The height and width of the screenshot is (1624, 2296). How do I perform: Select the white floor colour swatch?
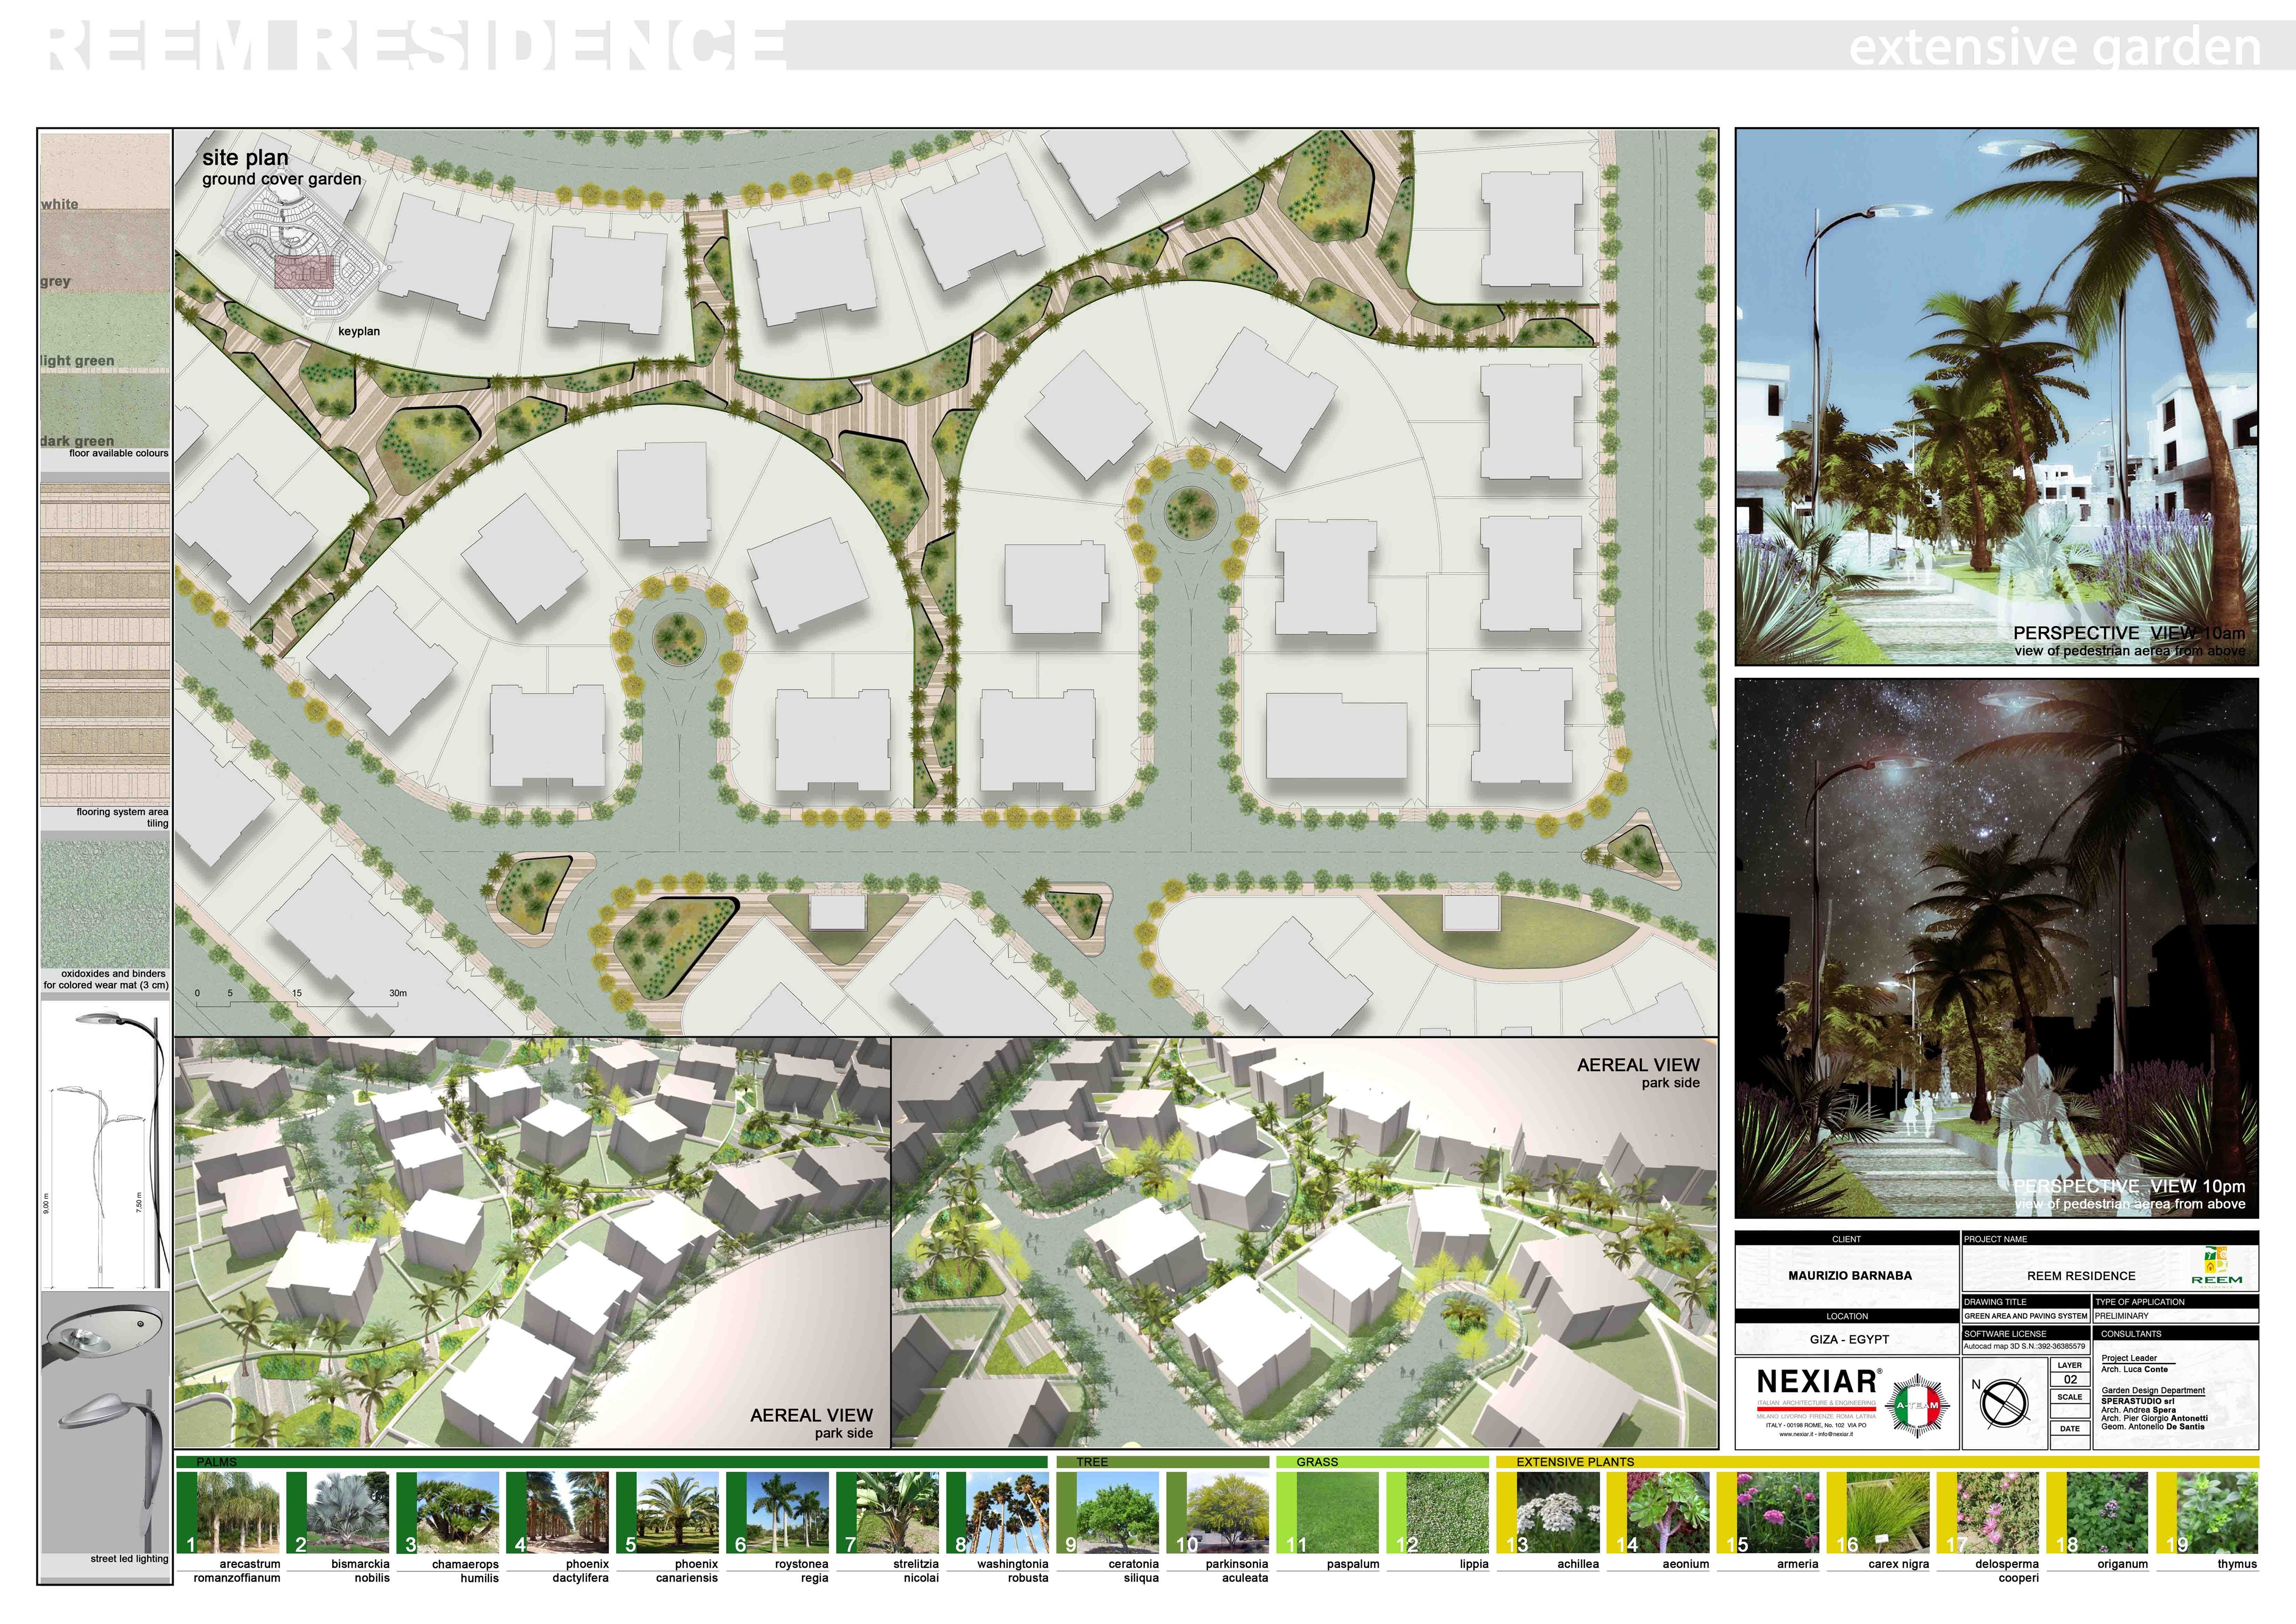pyautogui.click(x=105, y=172)
